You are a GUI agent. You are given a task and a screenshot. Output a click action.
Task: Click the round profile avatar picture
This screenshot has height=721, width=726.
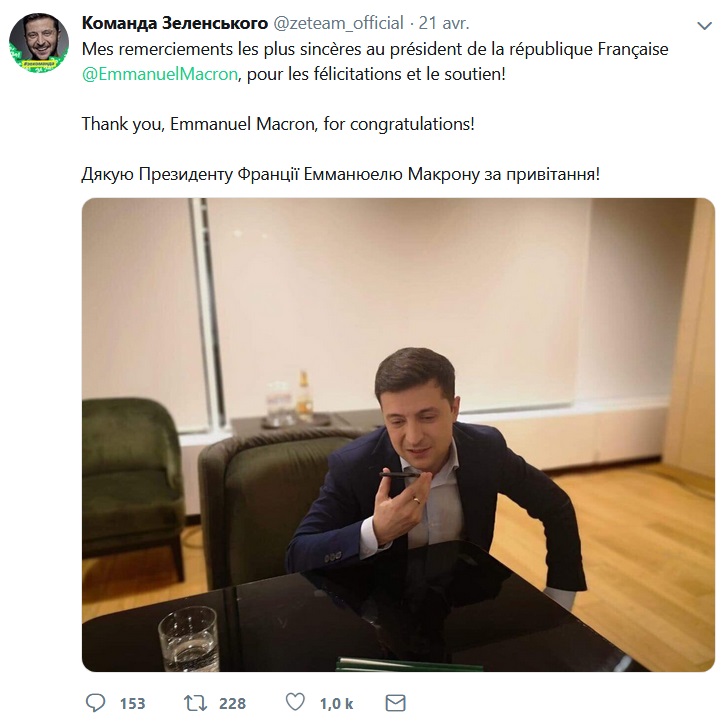click(38, 43)
